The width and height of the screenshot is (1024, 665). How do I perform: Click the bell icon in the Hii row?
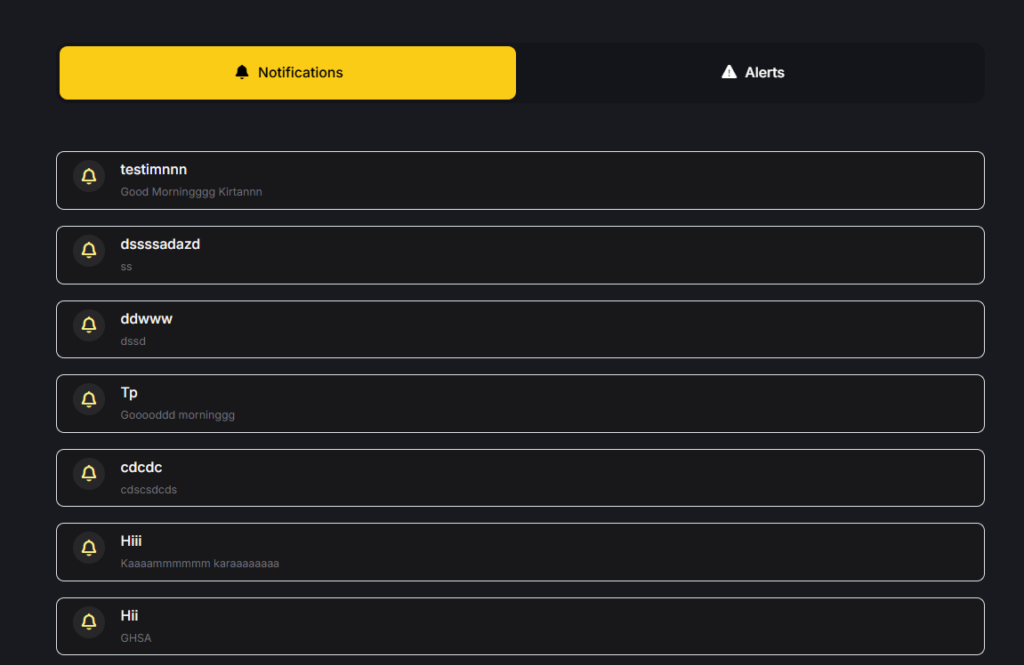[x=89, y=623]
